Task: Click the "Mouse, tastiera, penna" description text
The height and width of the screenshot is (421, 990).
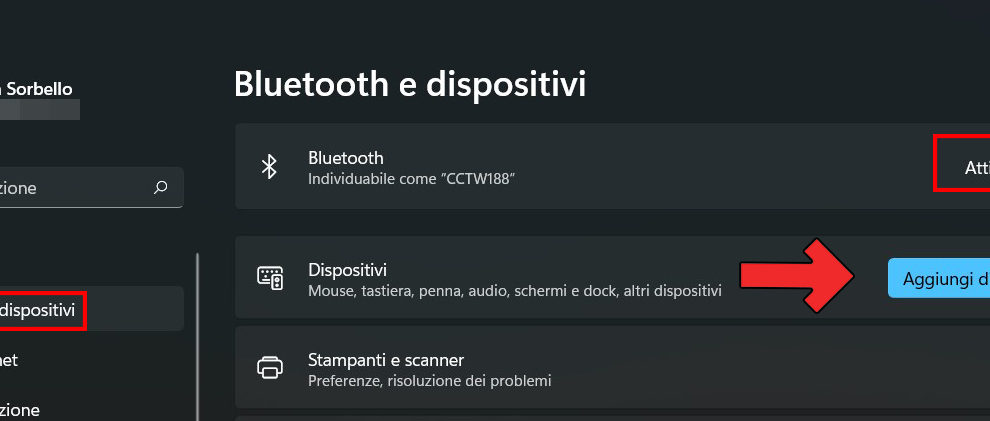Action: point(514,291)
